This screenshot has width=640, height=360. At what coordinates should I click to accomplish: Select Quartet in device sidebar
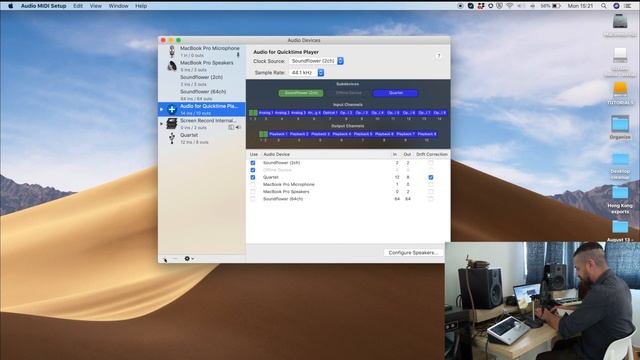pos(202,138)
